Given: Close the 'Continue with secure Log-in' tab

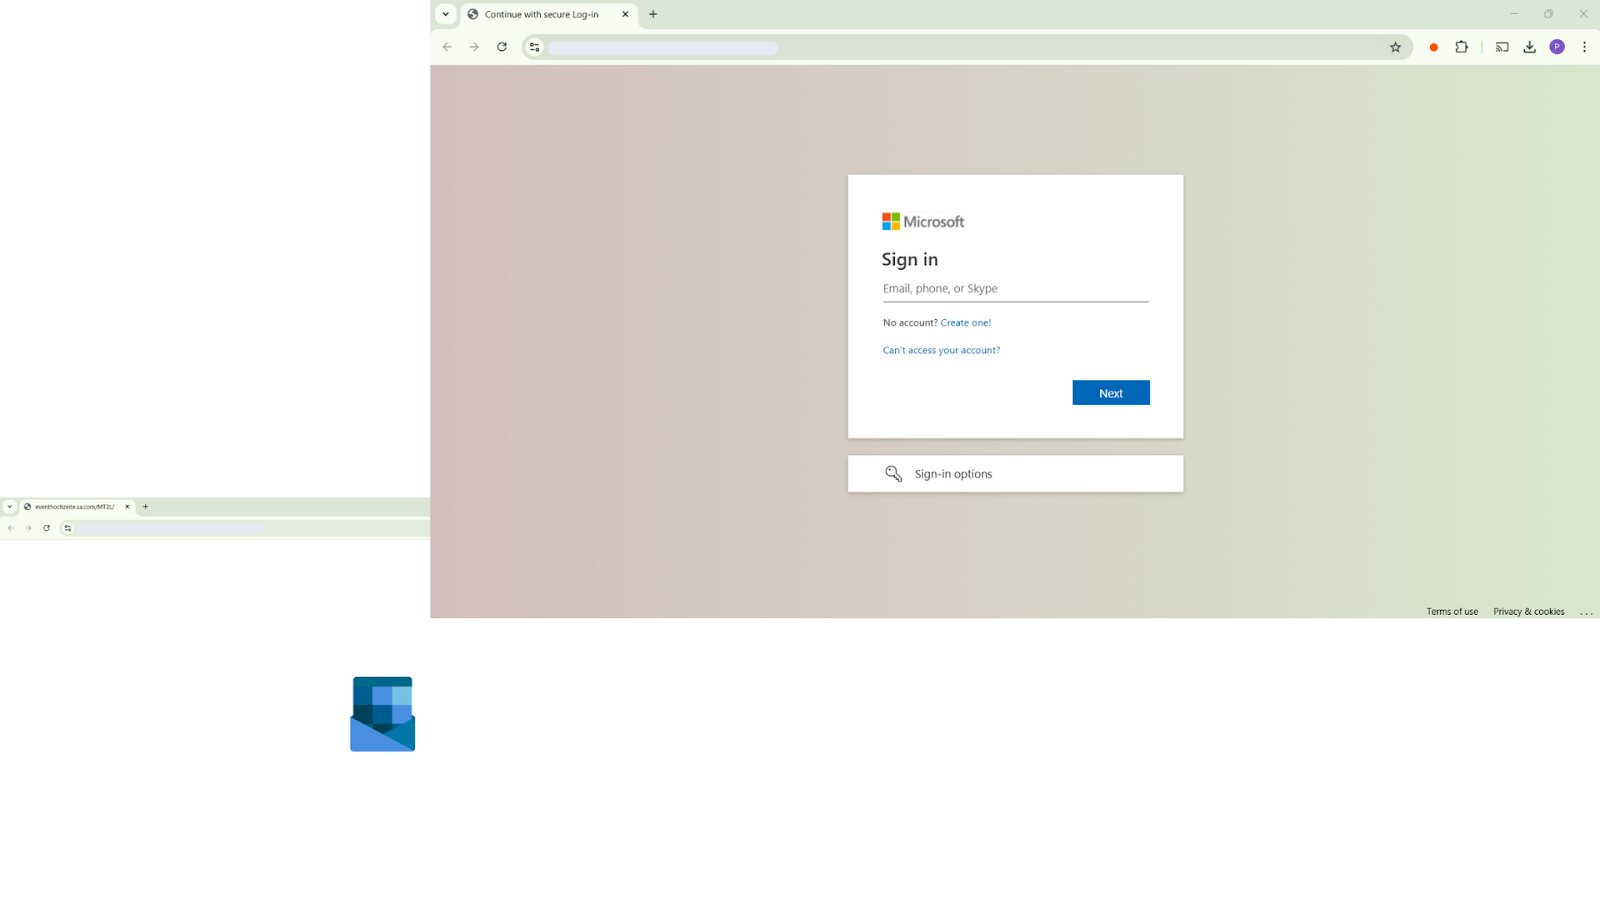Looking at the screenshot, I should coord(625,14).
